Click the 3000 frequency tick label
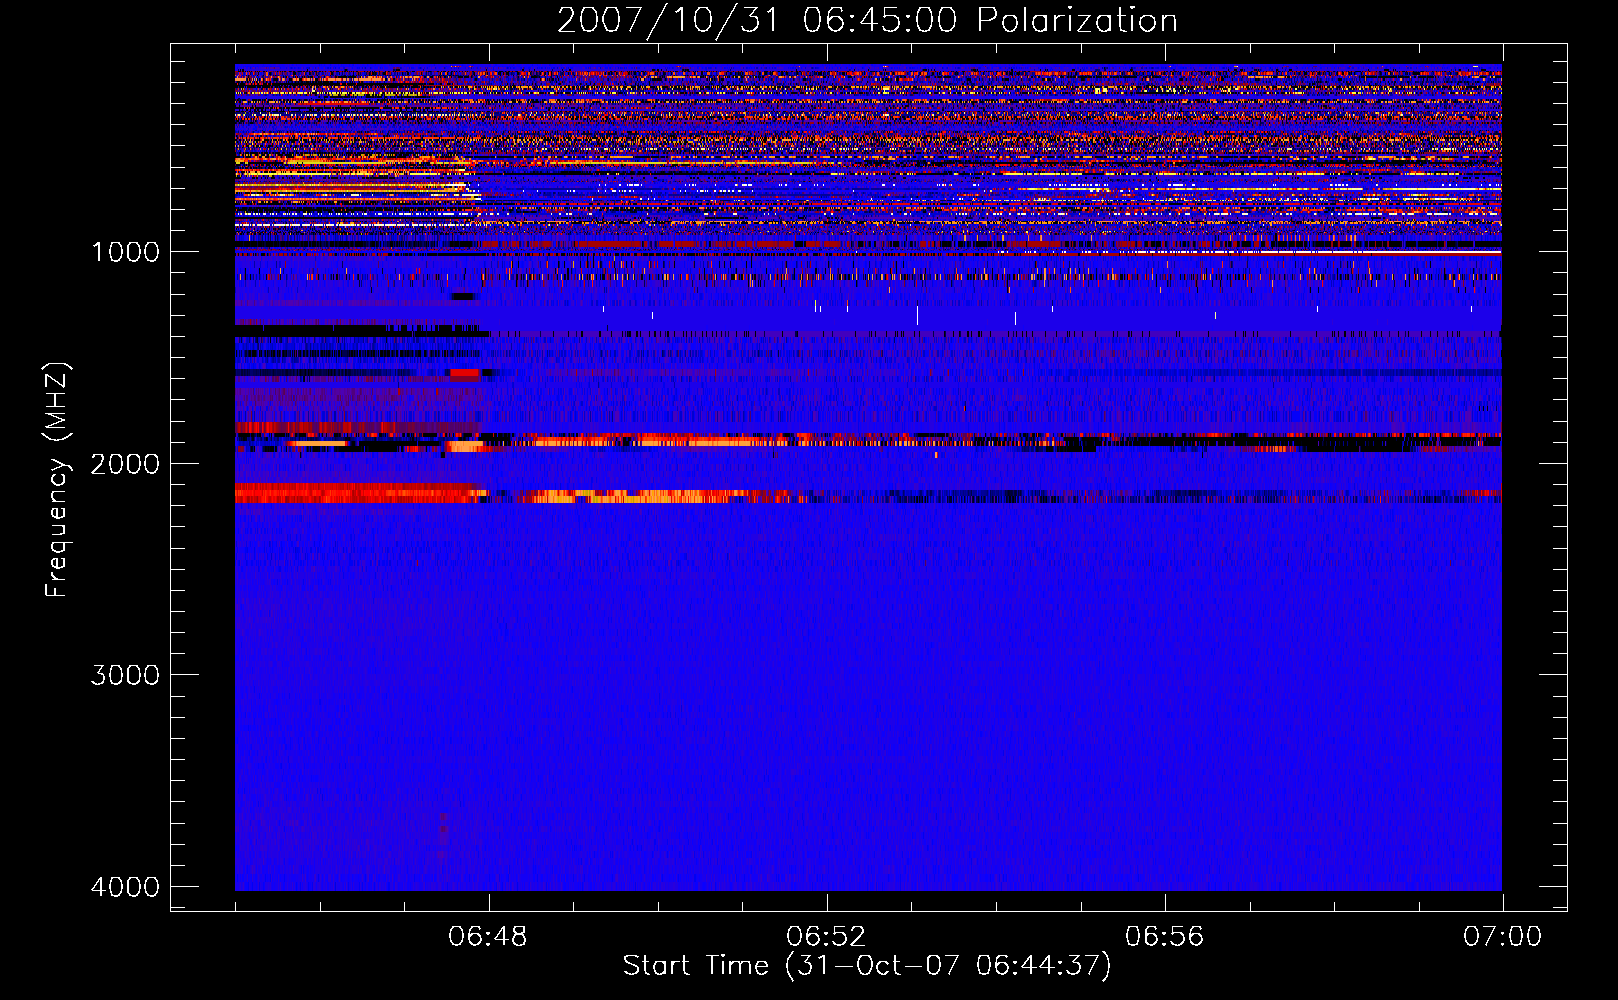This screenshot has height=1000, width=1618. [125, 675]
